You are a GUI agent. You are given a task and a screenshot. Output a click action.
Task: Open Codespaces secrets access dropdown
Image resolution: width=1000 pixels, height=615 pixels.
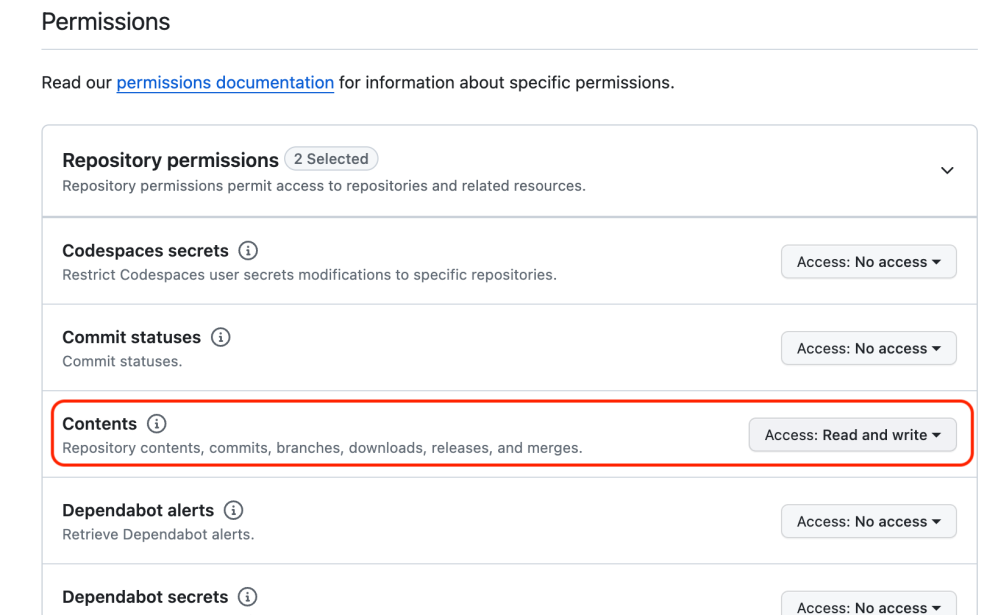click(869, 262)
